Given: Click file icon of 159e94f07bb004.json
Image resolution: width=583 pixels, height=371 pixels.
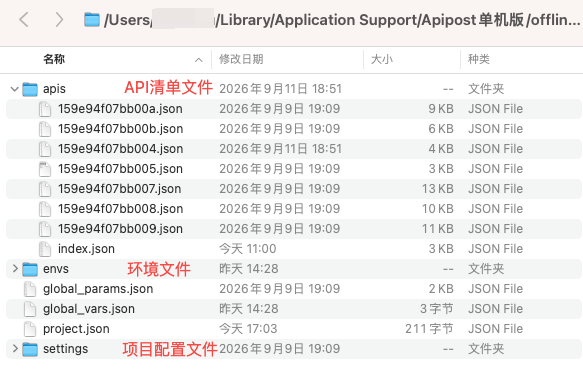Looking at the screenshot, I should click(x=45, y=149).
